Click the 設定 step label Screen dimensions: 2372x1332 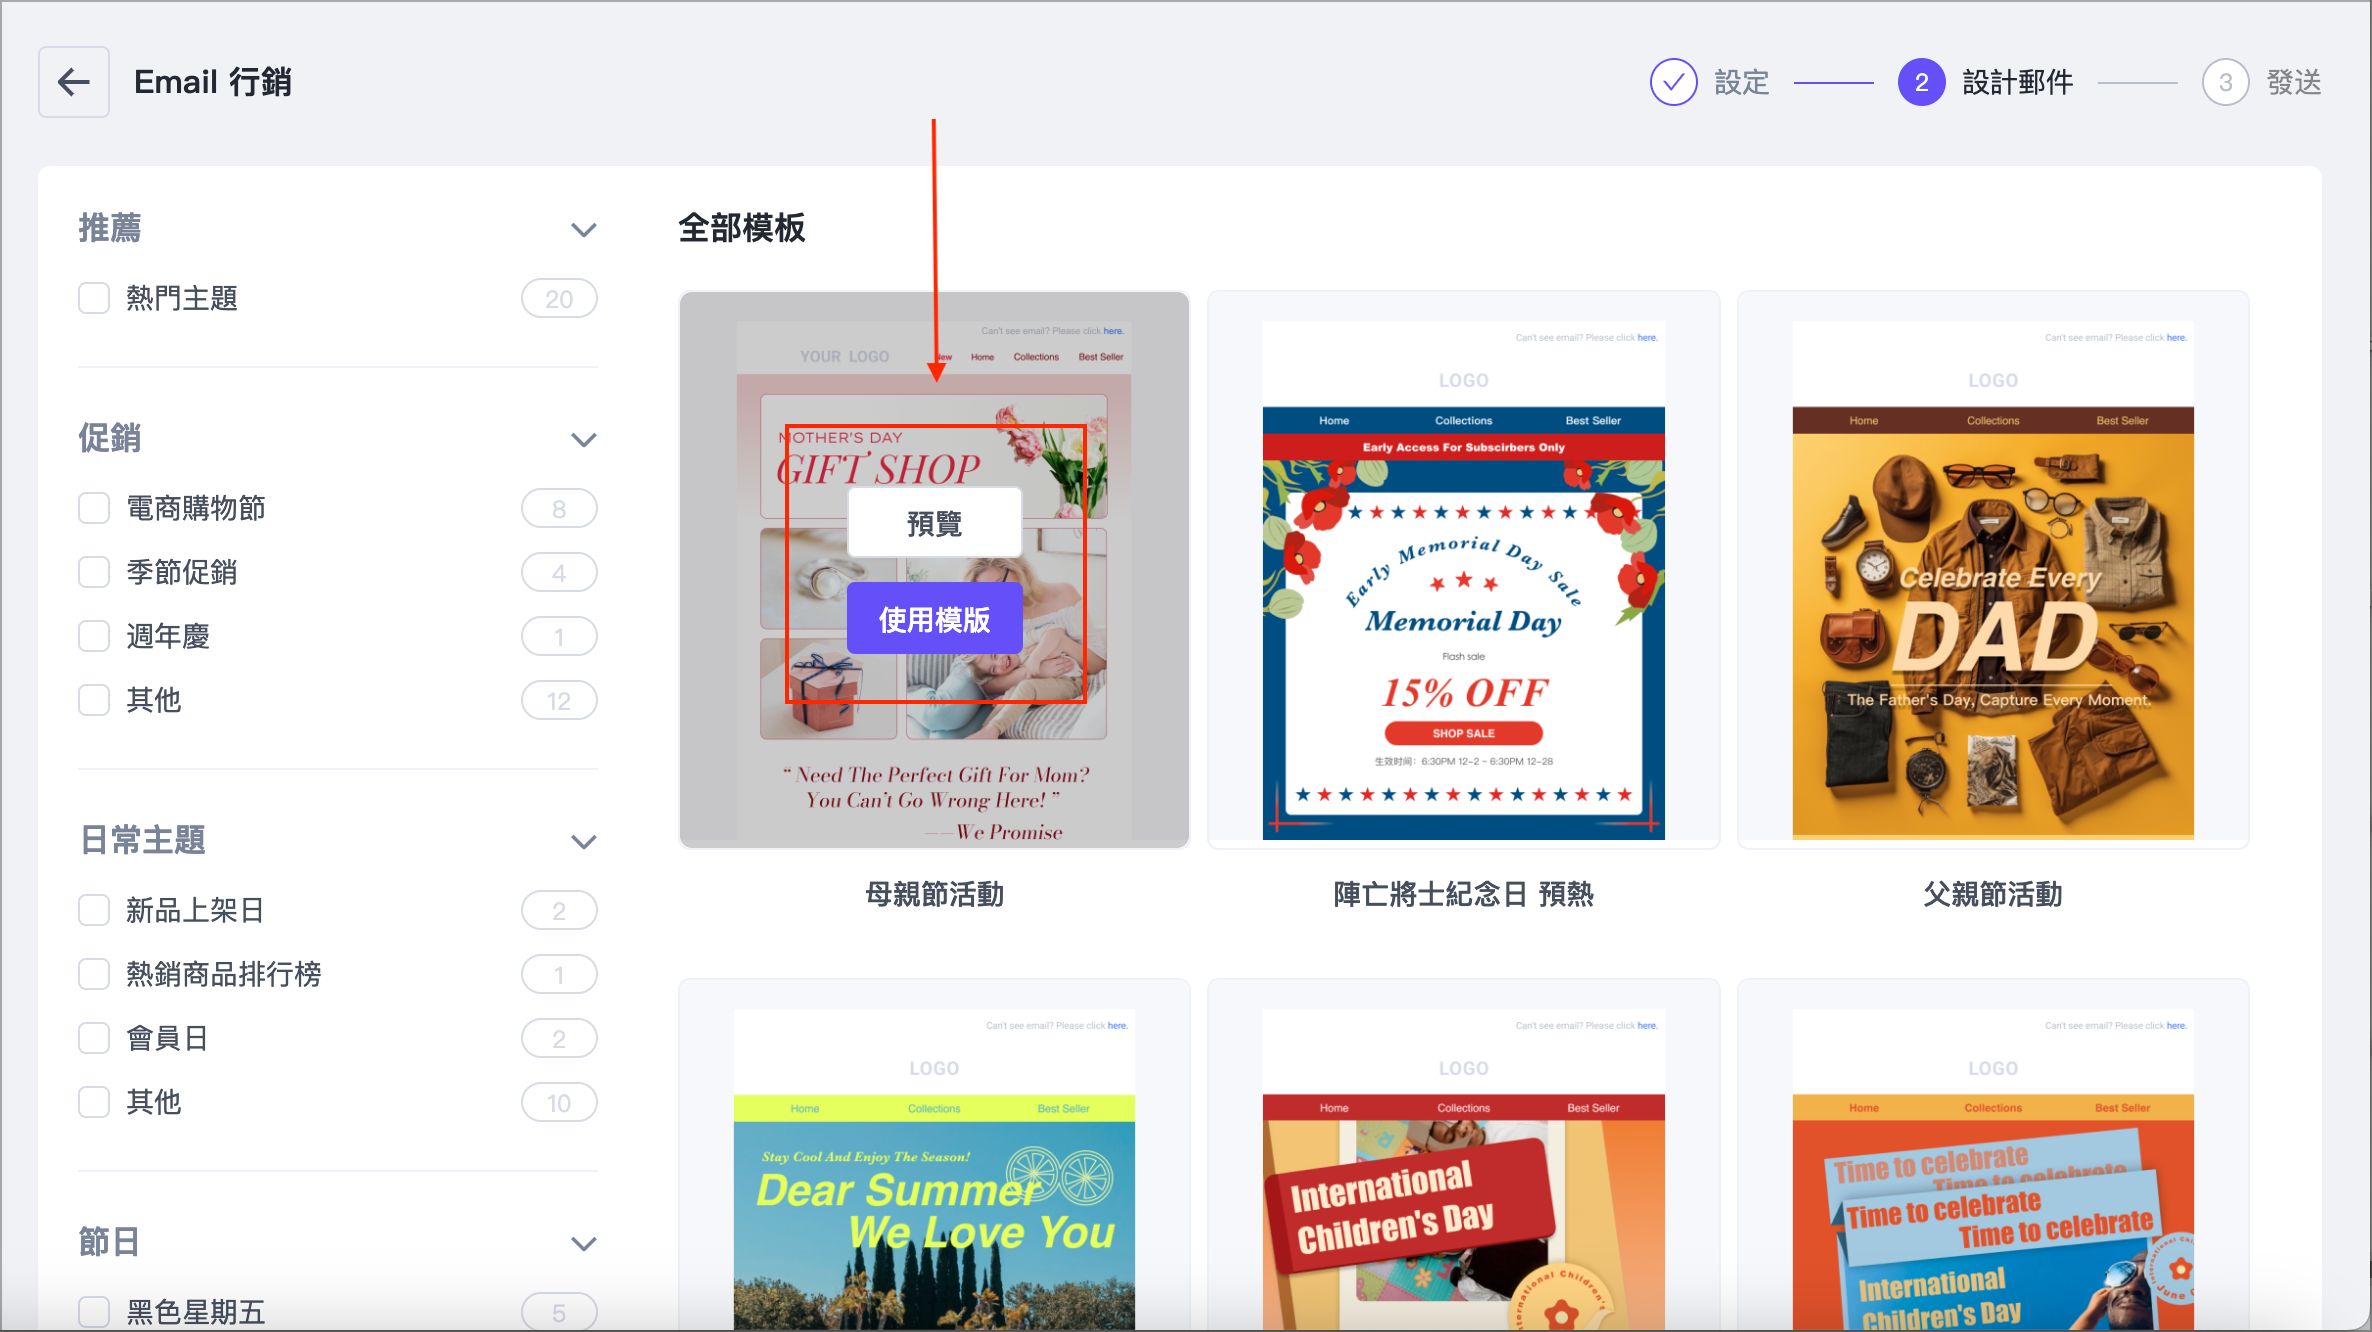click(x=1742, y=82)
